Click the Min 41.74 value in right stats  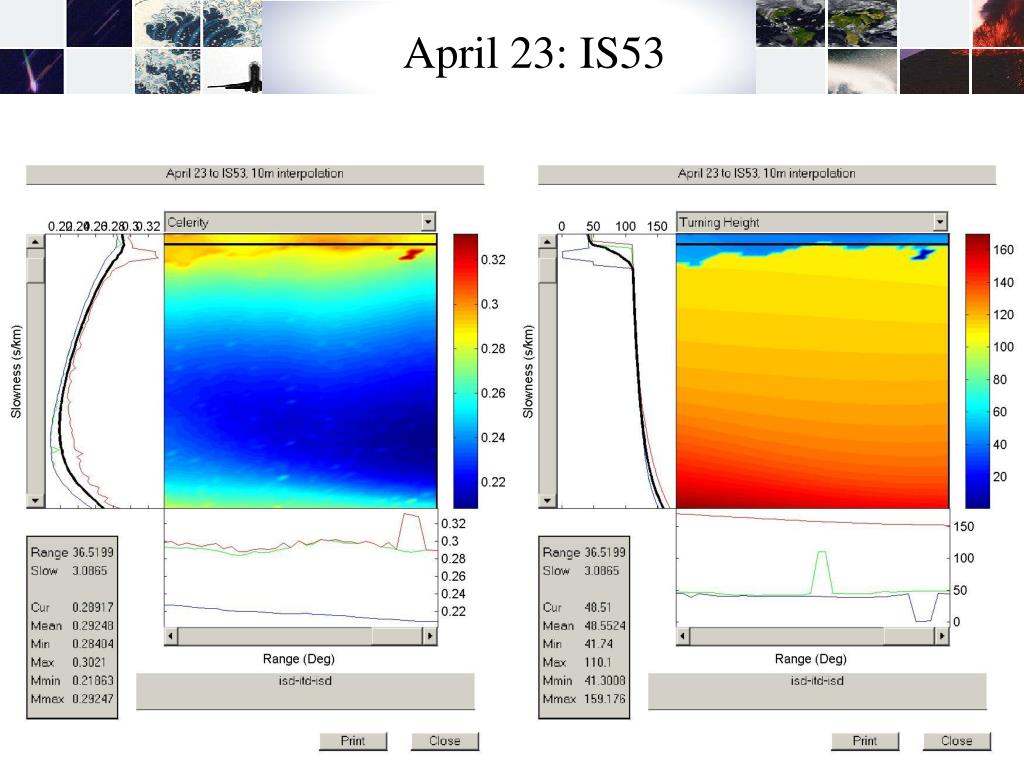598,644
